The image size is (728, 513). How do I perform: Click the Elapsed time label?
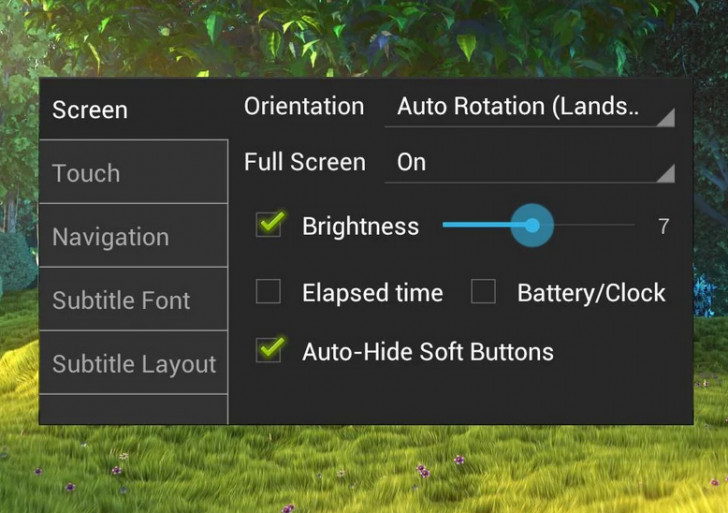click(x=372, y=293)
